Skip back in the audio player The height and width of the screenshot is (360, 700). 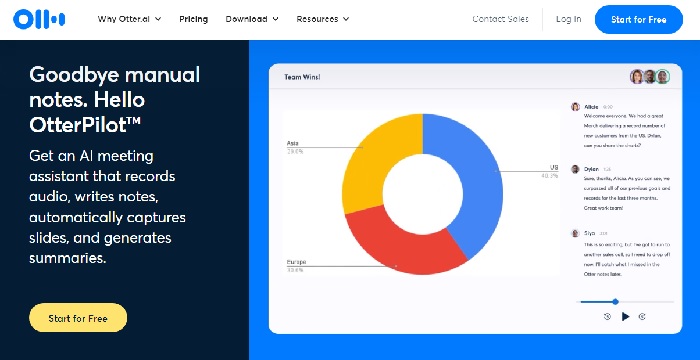point(607,317)
